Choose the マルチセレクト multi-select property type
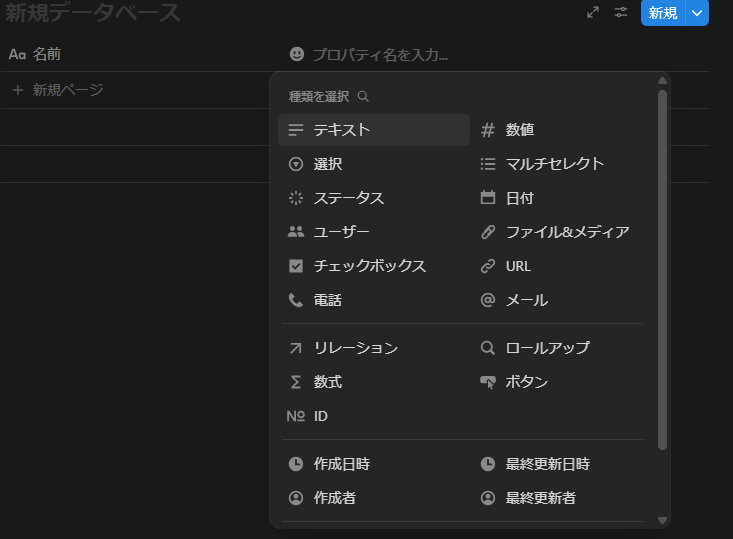This screenshot has width=733, height=539. [x=554, y=164]
